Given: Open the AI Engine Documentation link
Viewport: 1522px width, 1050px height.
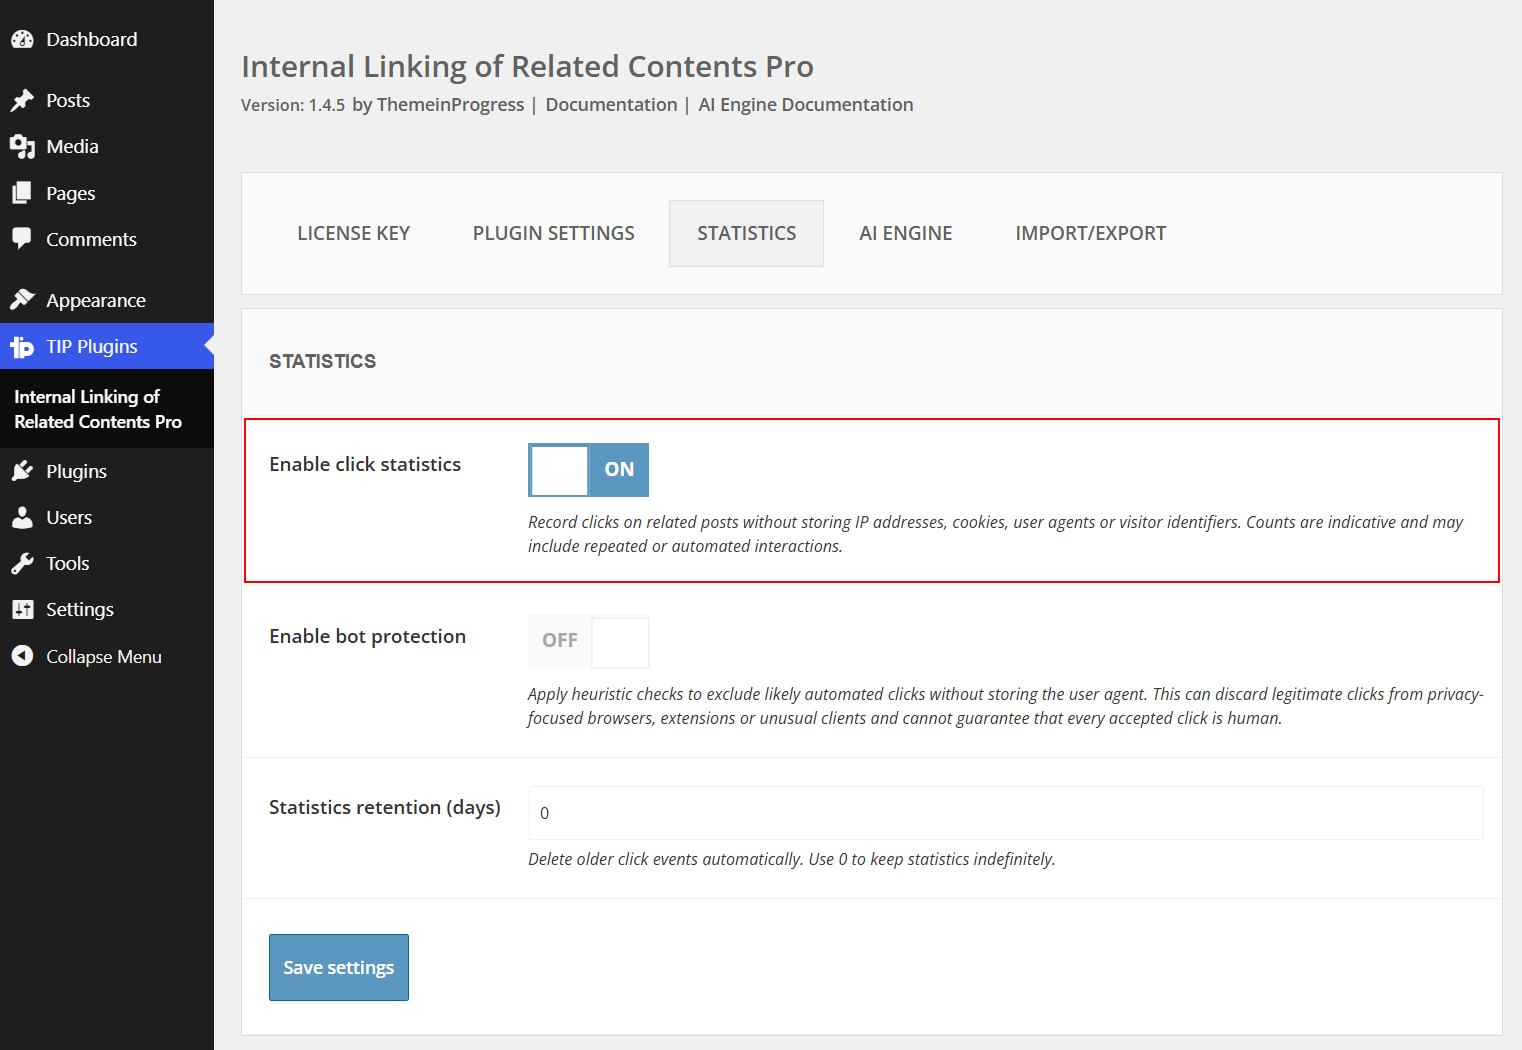Looking at the screenshot, I should click(x=806, y=105).
